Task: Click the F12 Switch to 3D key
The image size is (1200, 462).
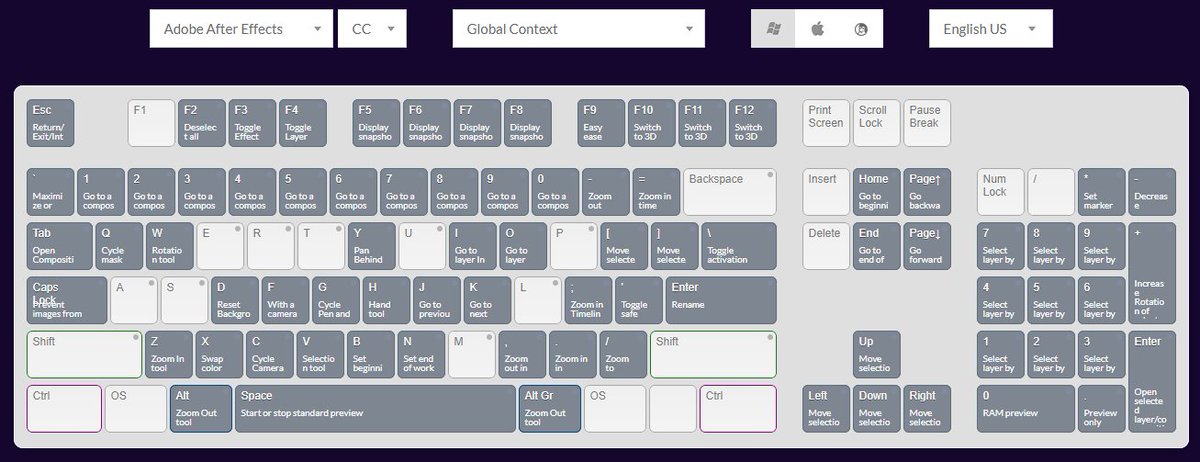Action: coord(752,123)
